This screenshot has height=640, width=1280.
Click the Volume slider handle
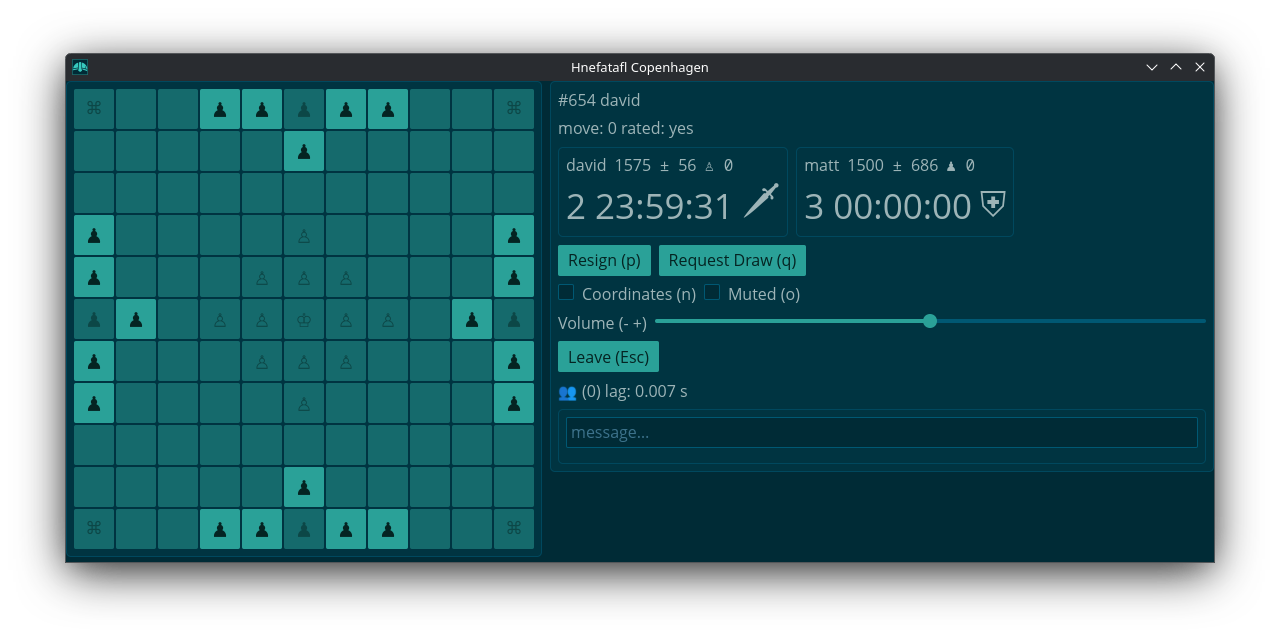click(x=930, y=321)
